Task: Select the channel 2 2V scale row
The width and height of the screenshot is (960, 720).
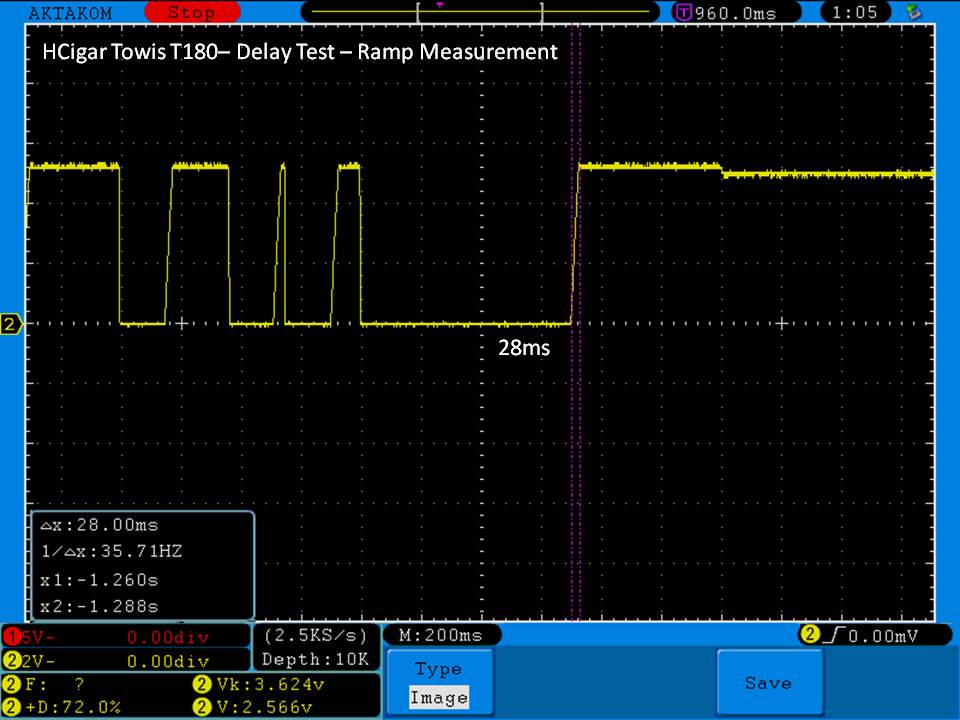Action: pyautogui.click(x=125, y=660)
